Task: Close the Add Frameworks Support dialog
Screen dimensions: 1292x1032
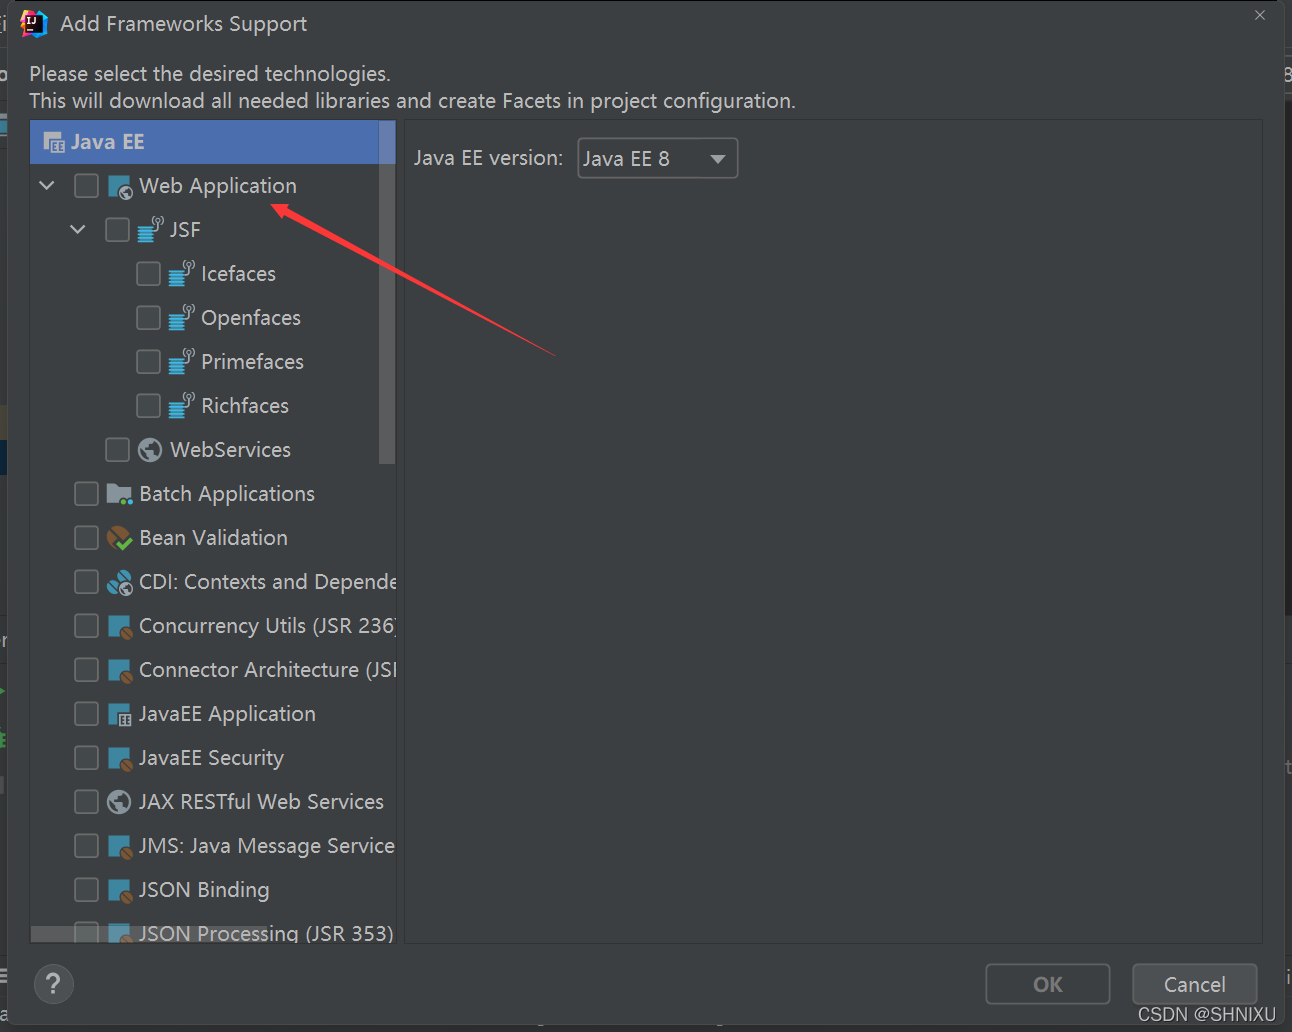Action: click(1260, 15)
